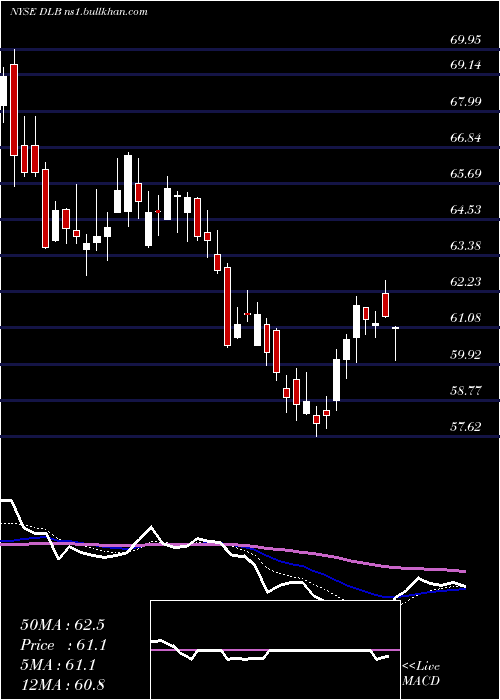Click the Price : 61.1 readout
This screenshot has height=700, width=500.
64,645
